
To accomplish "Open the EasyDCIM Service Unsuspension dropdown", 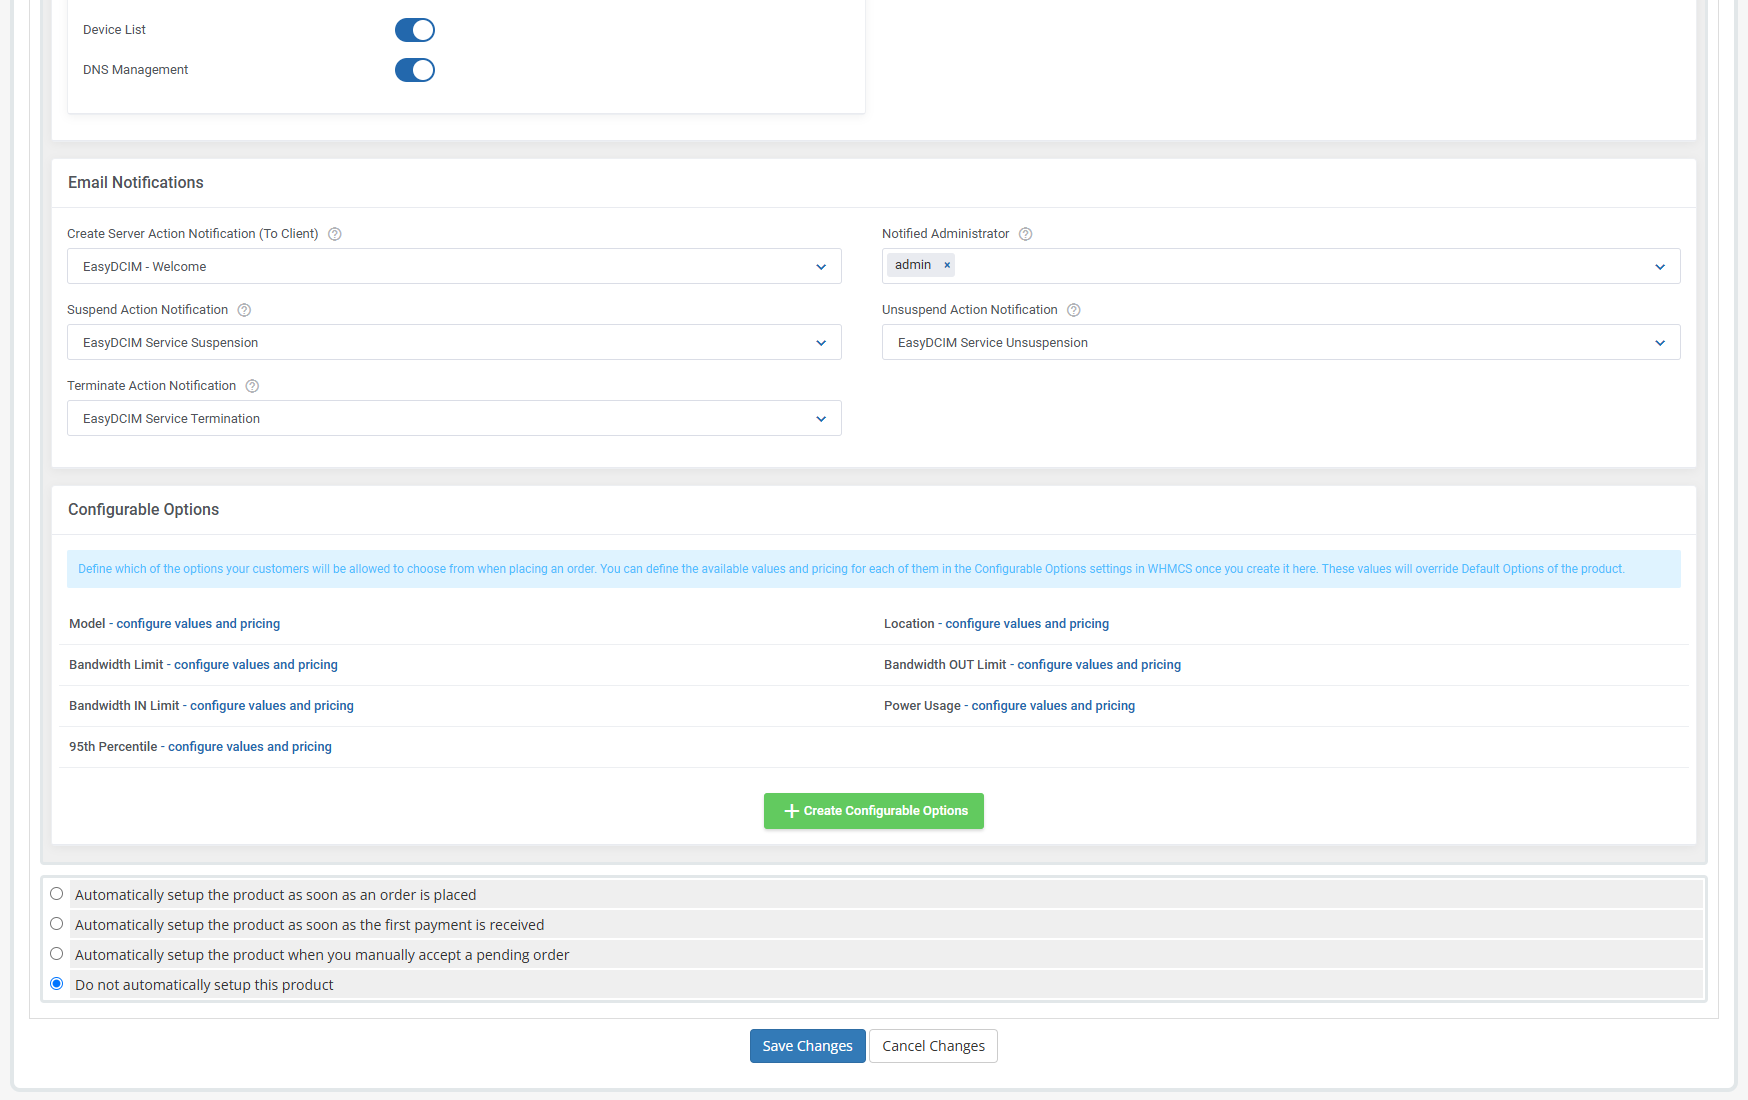I will click(1281, 342).
